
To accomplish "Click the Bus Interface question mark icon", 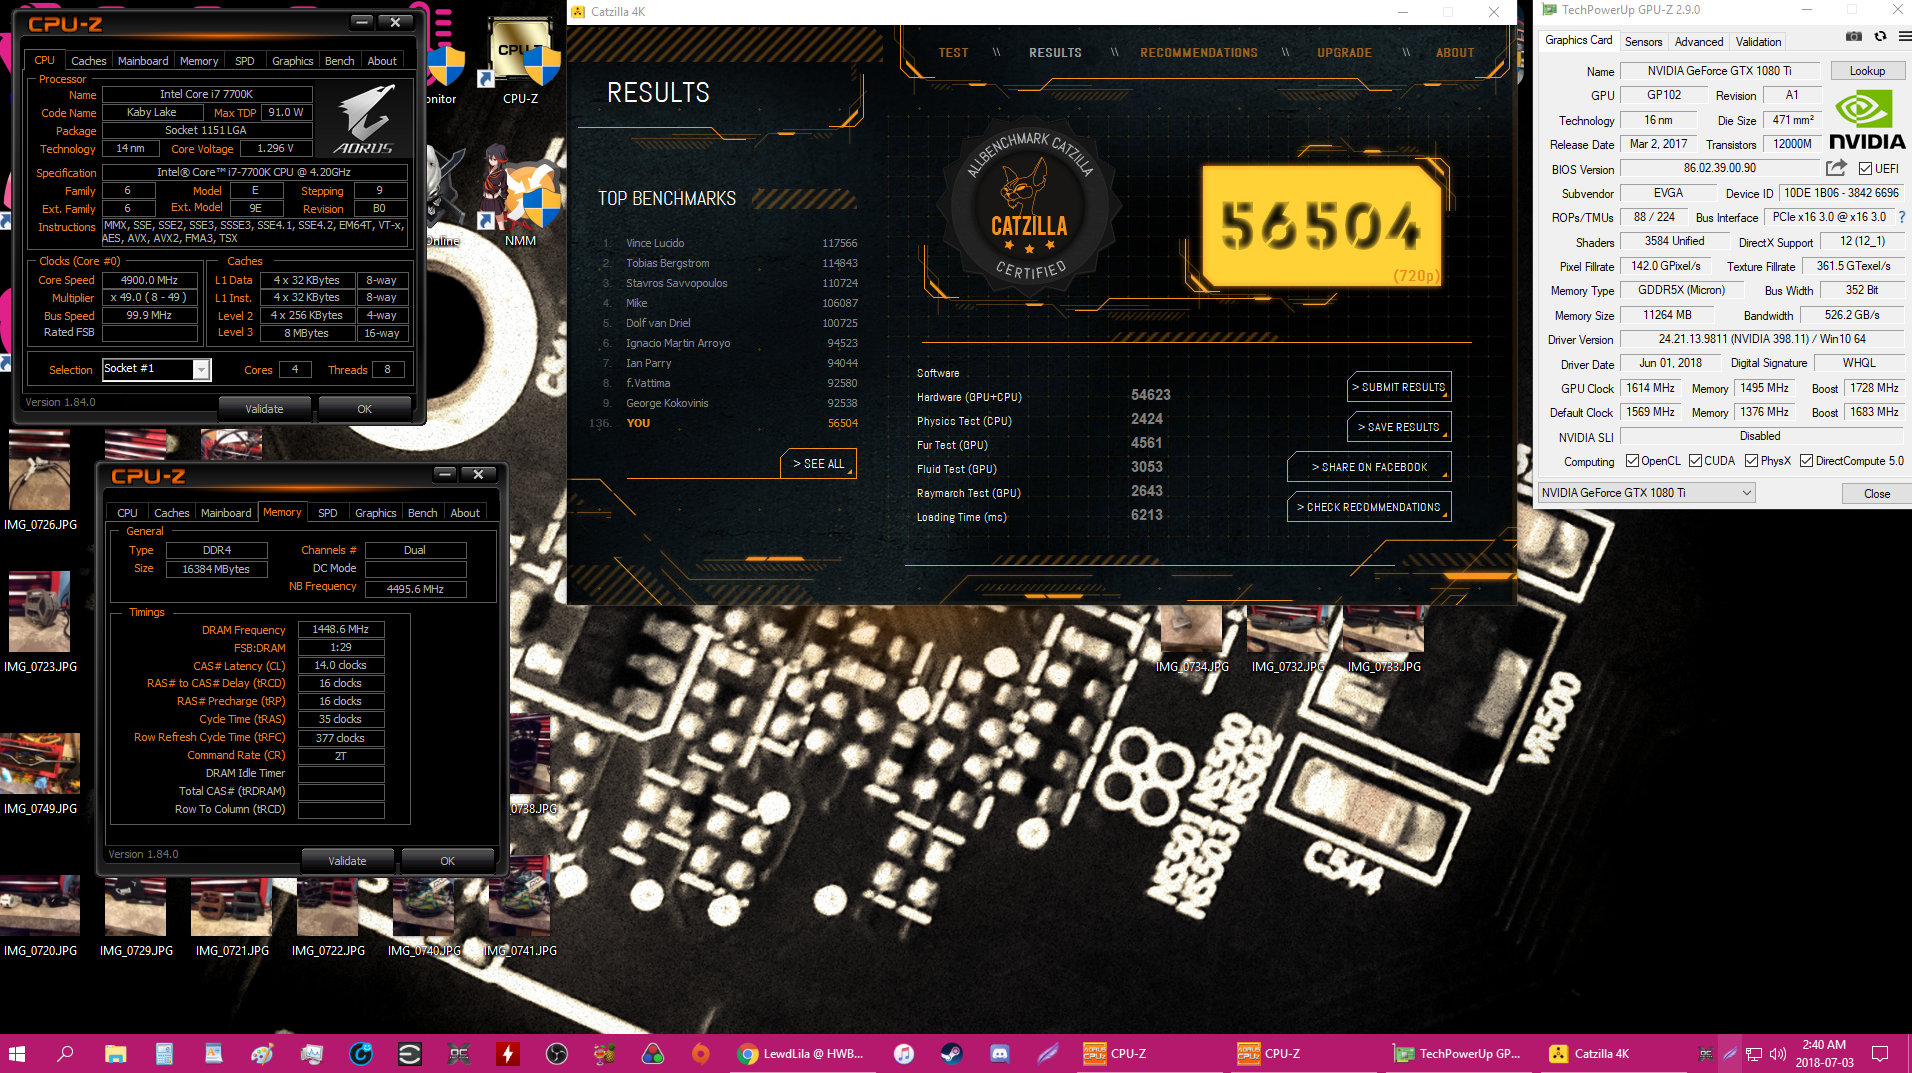I will [x=1901, y=217].
